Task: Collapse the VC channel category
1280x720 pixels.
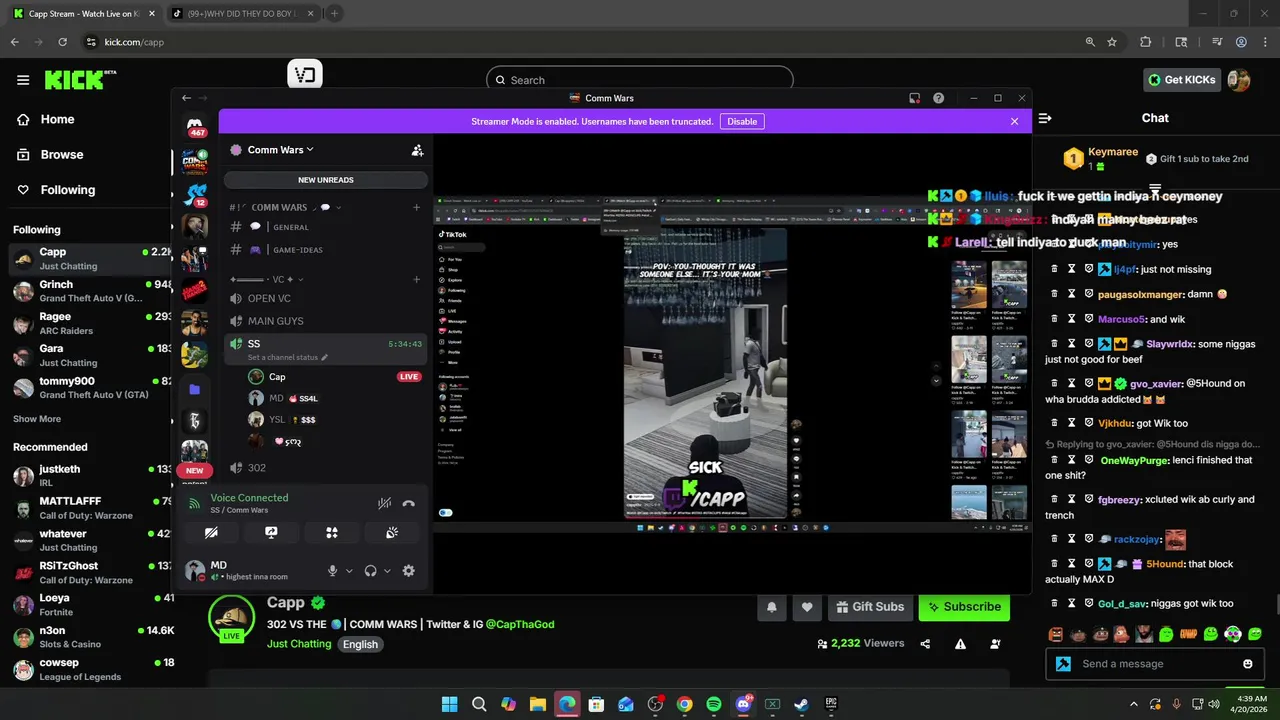Action: pyautogui.click(x=267, y=279)
